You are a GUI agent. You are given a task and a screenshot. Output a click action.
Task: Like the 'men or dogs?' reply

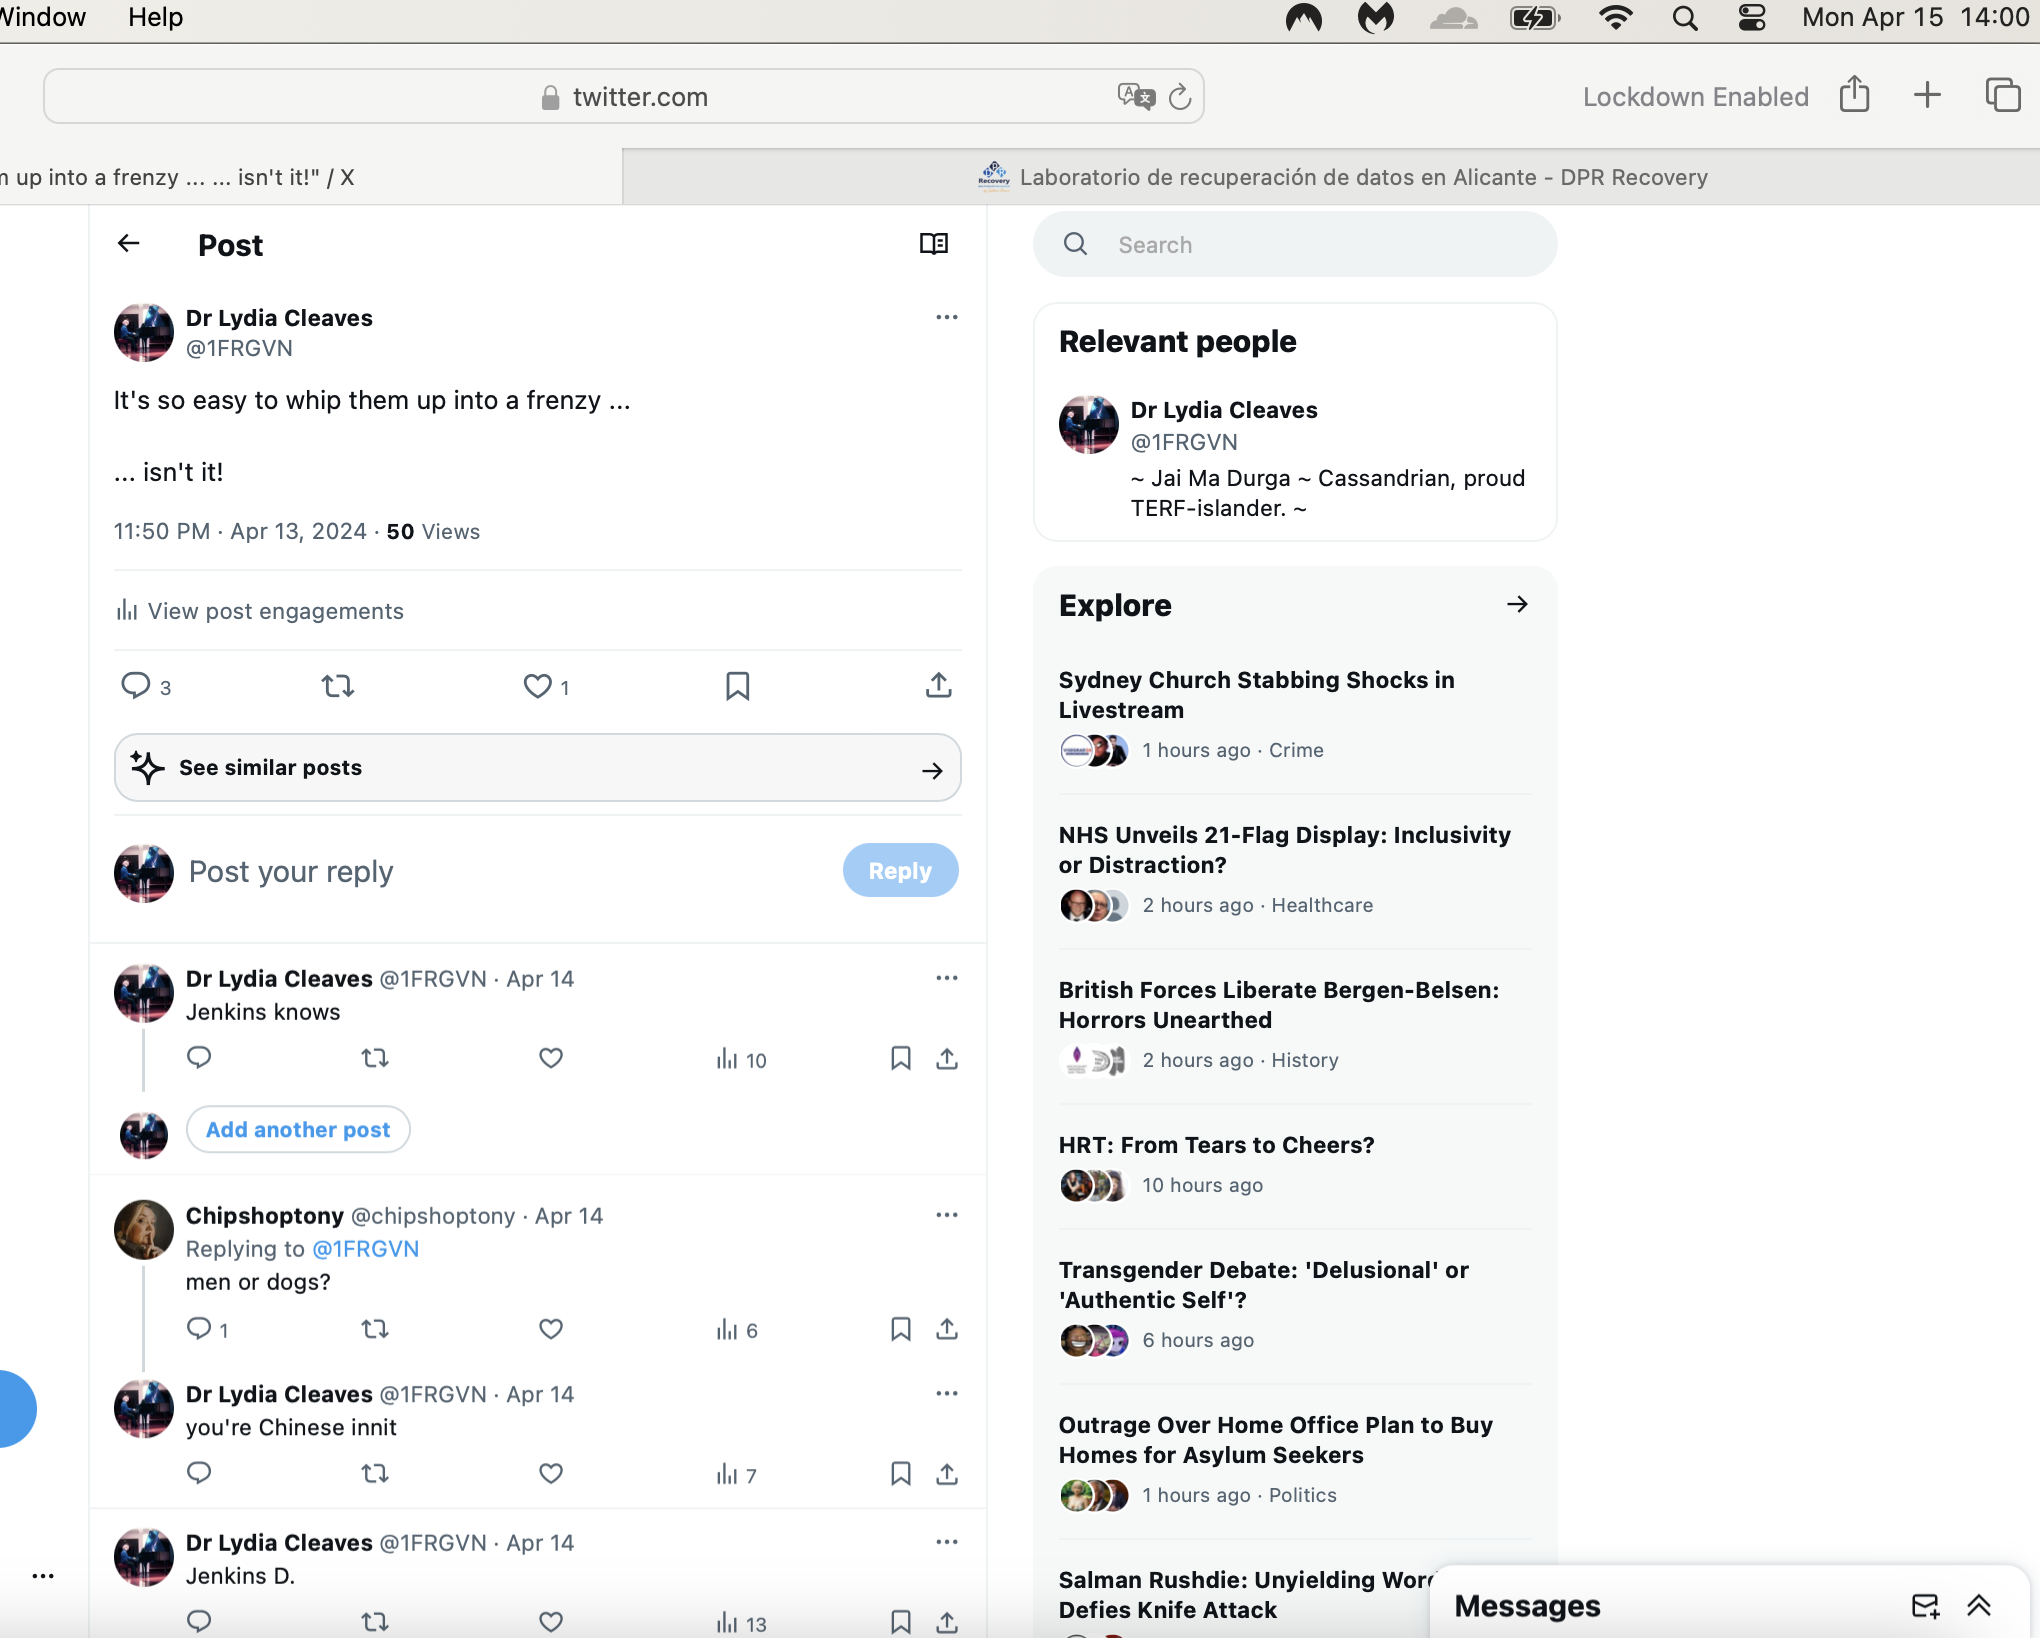[x=551, y=1329]
